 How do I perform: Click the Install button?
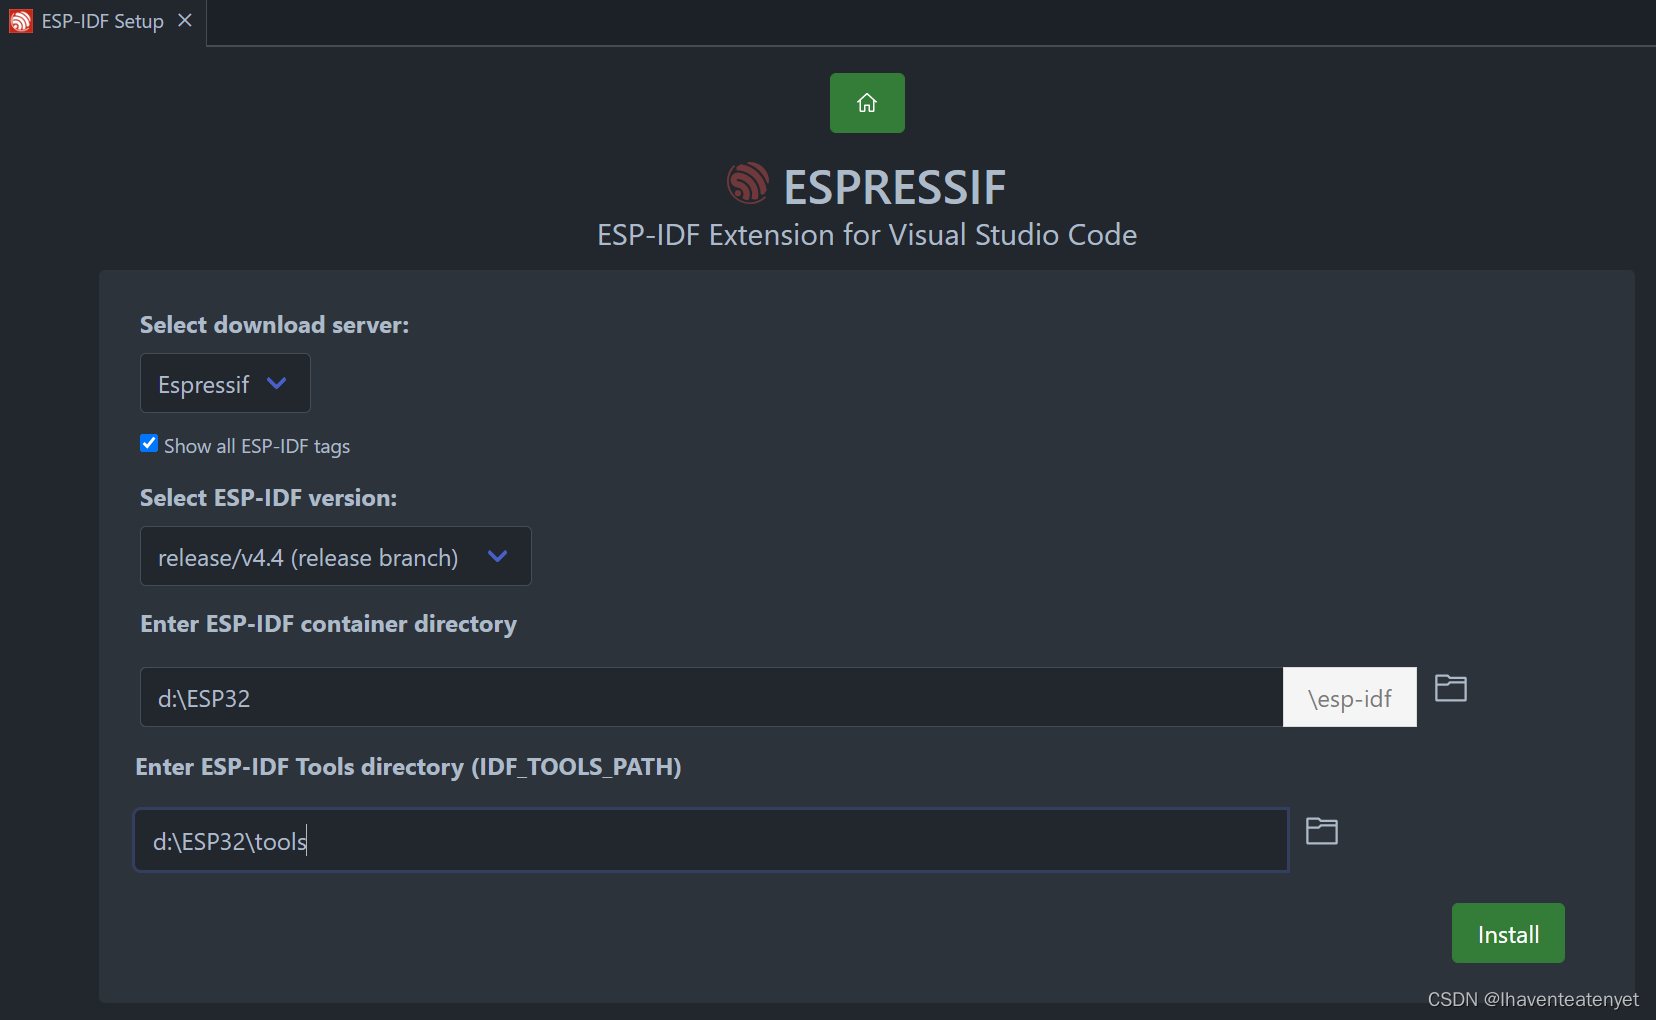1507,933
